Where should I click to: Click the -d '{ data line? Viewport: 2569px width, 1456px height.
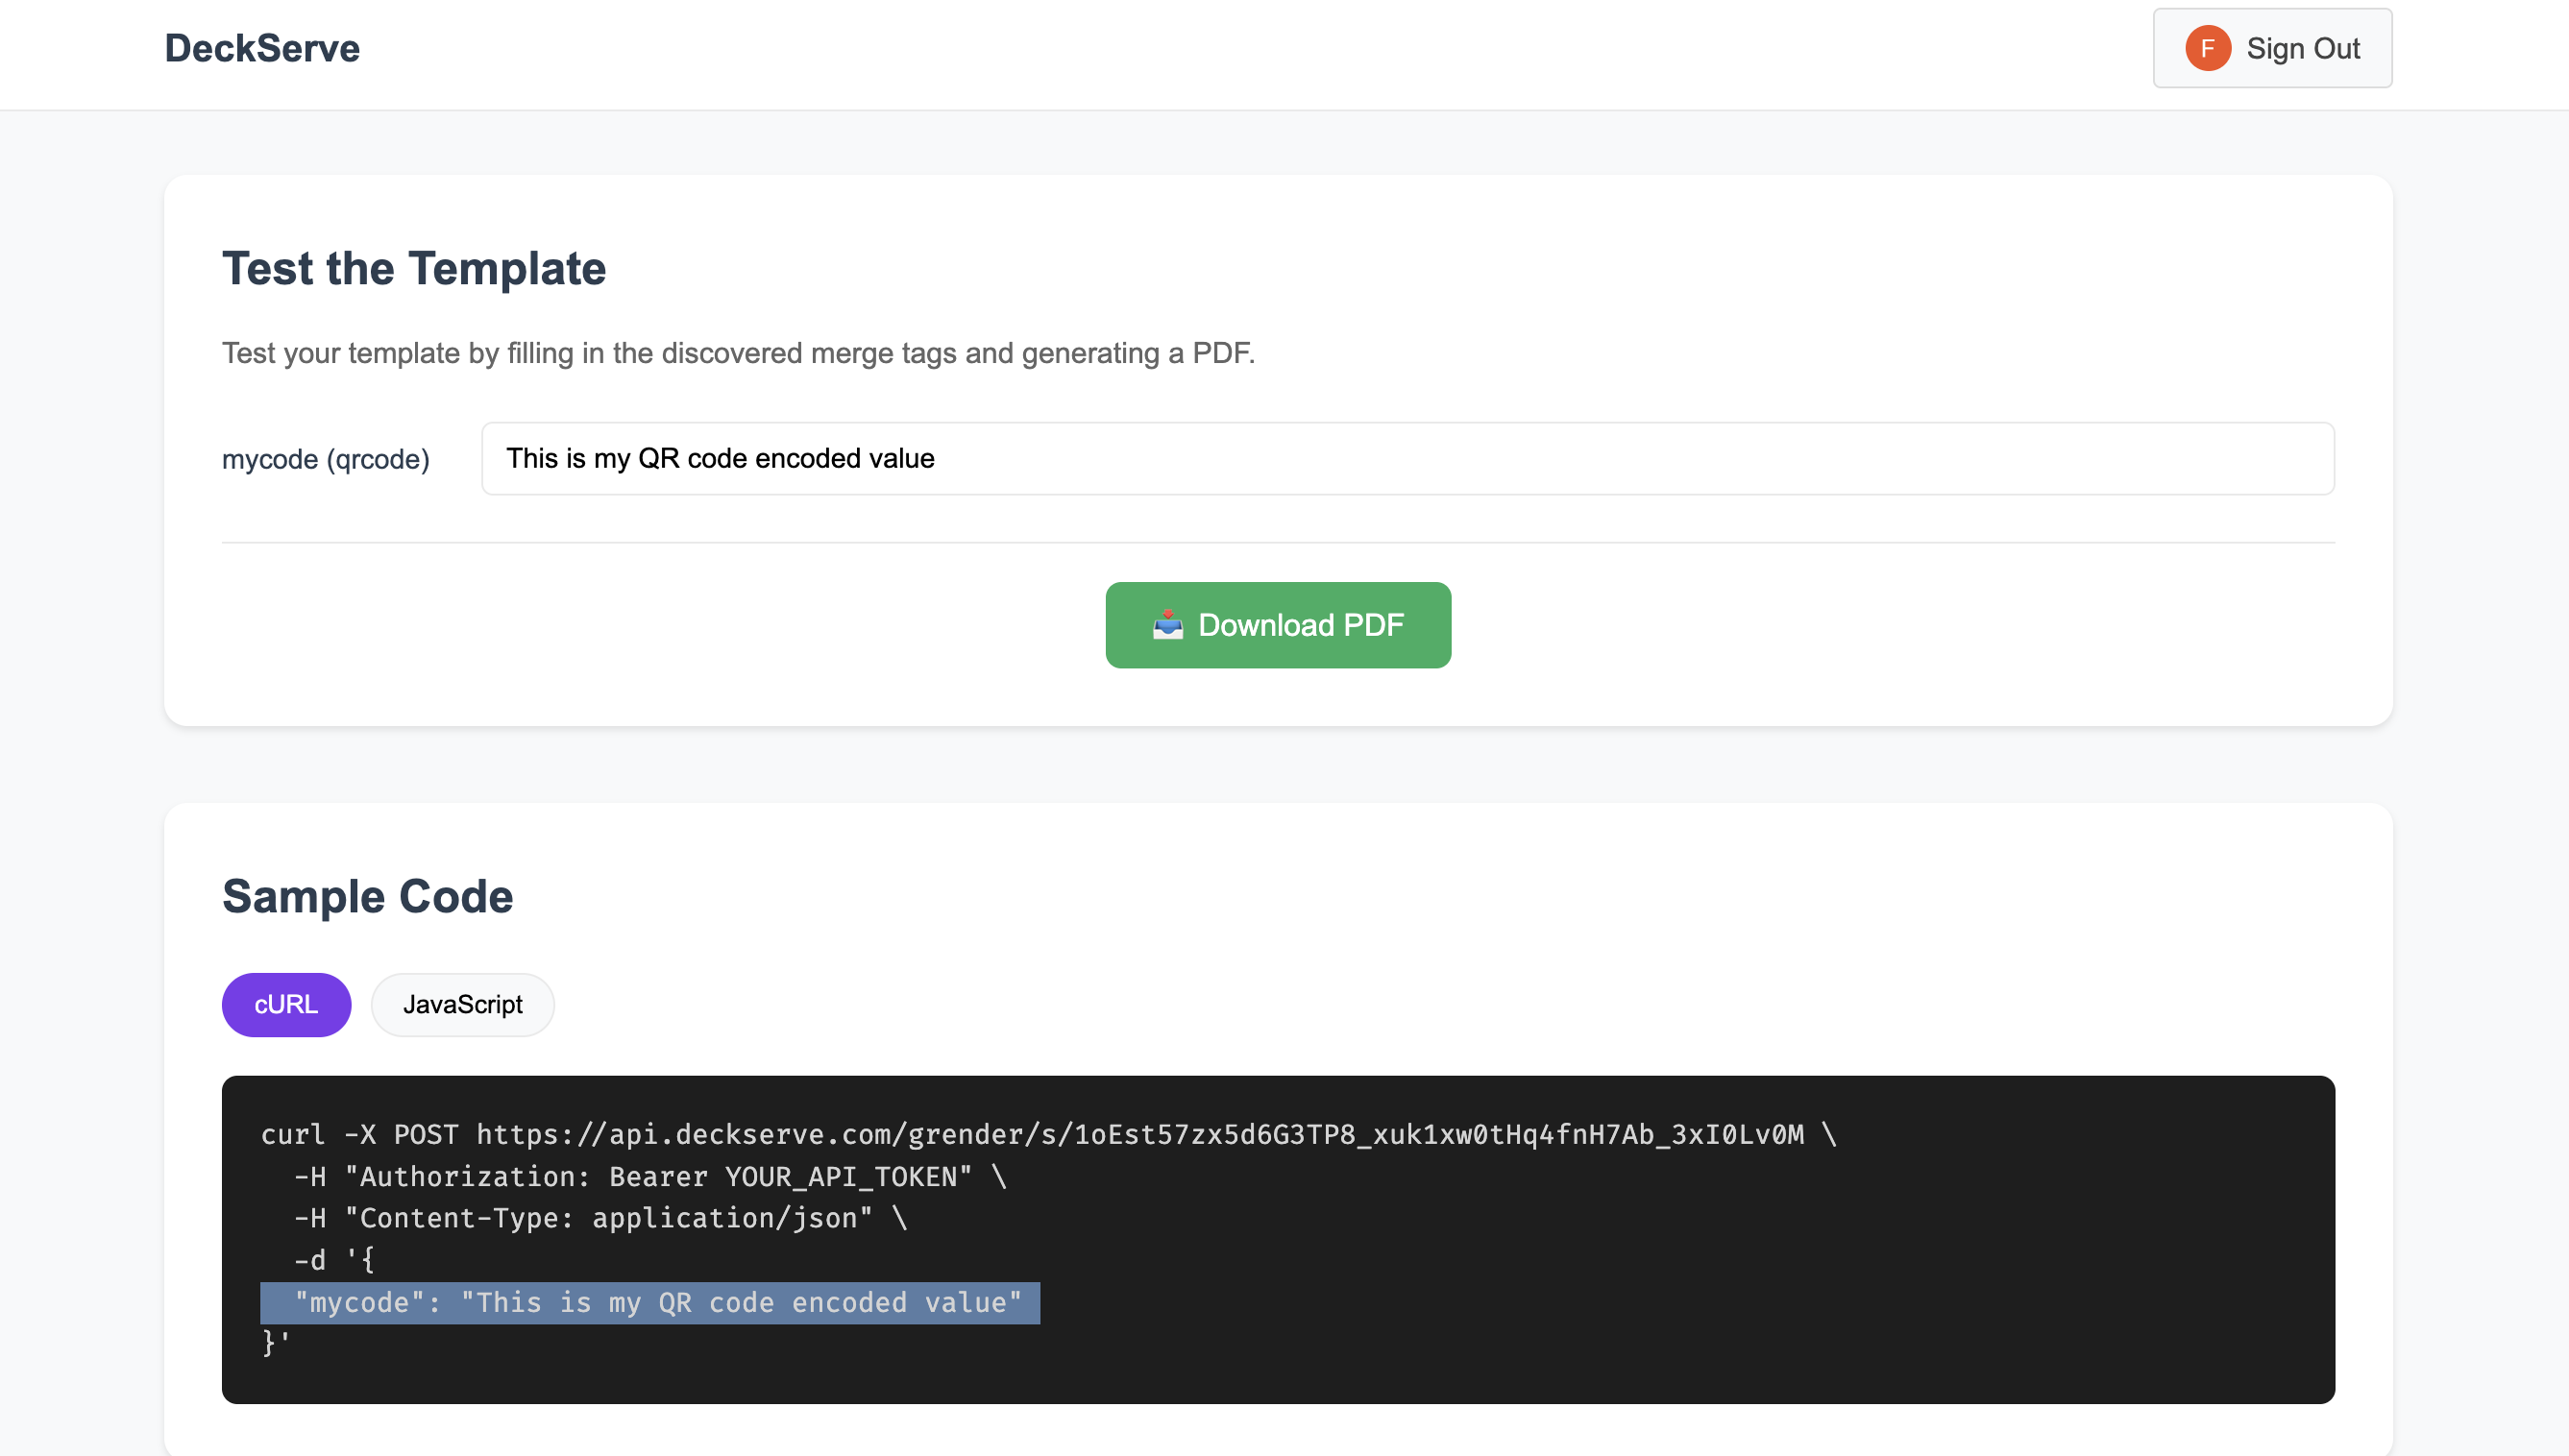pos(334,1260)
